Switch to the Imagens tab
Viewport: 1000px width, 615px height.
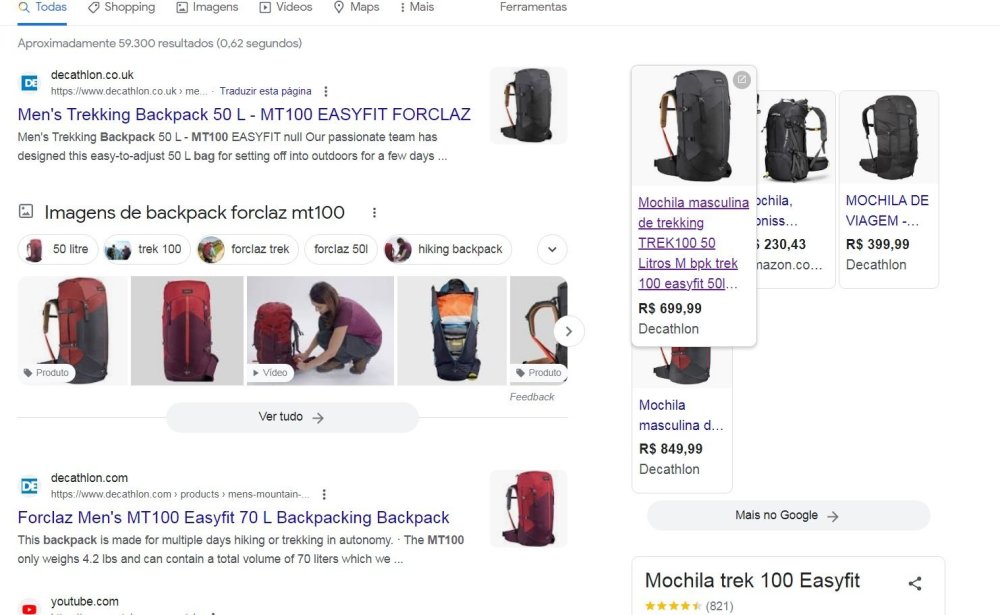coord(207,7)
